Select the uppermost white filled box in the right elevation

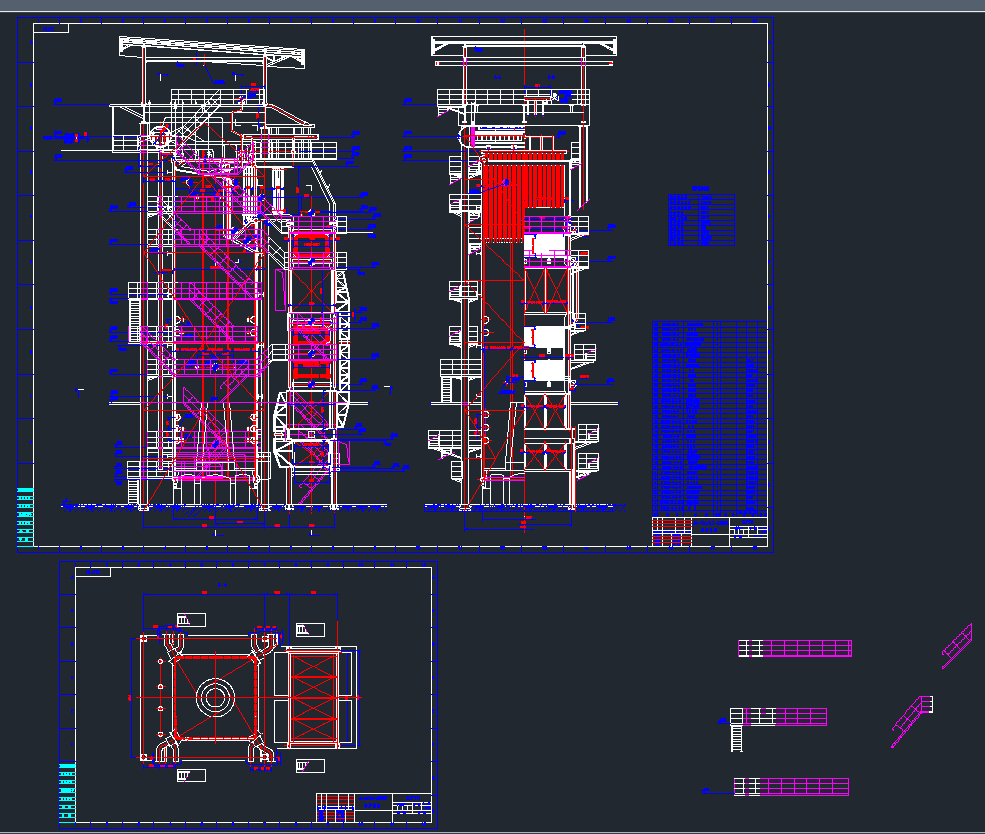(545, 244)
